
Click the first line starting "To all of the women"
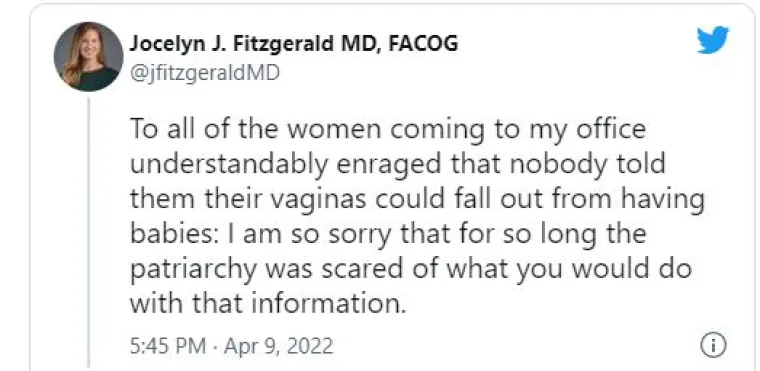388,130
